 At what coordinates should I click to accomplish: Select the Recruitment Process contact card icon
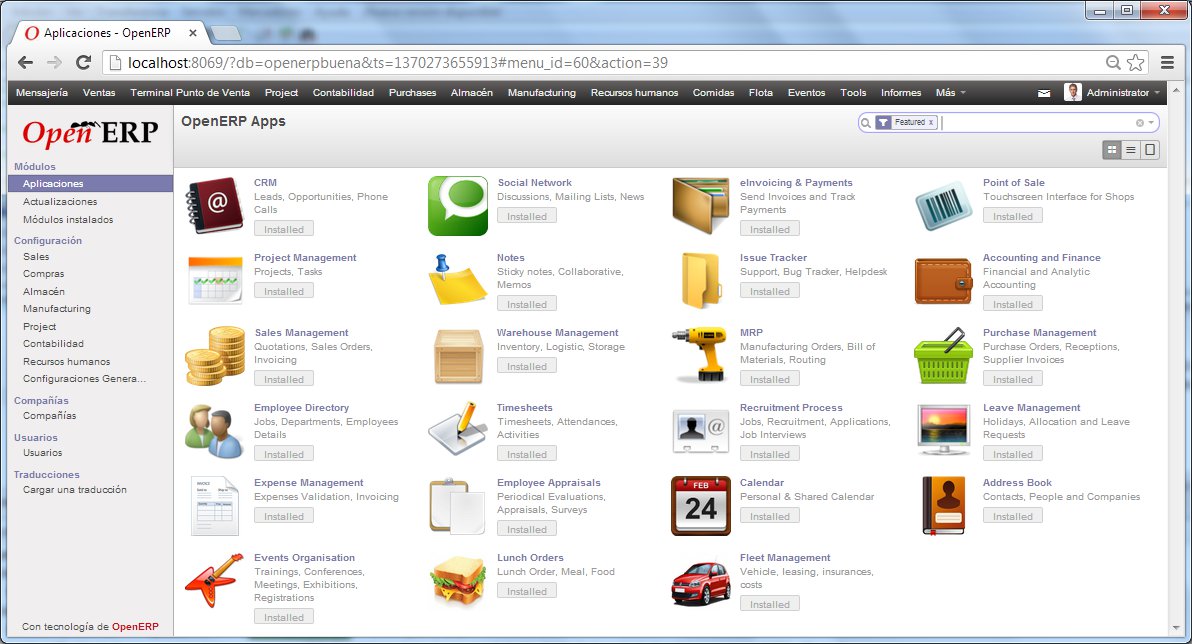click(701, 431)
